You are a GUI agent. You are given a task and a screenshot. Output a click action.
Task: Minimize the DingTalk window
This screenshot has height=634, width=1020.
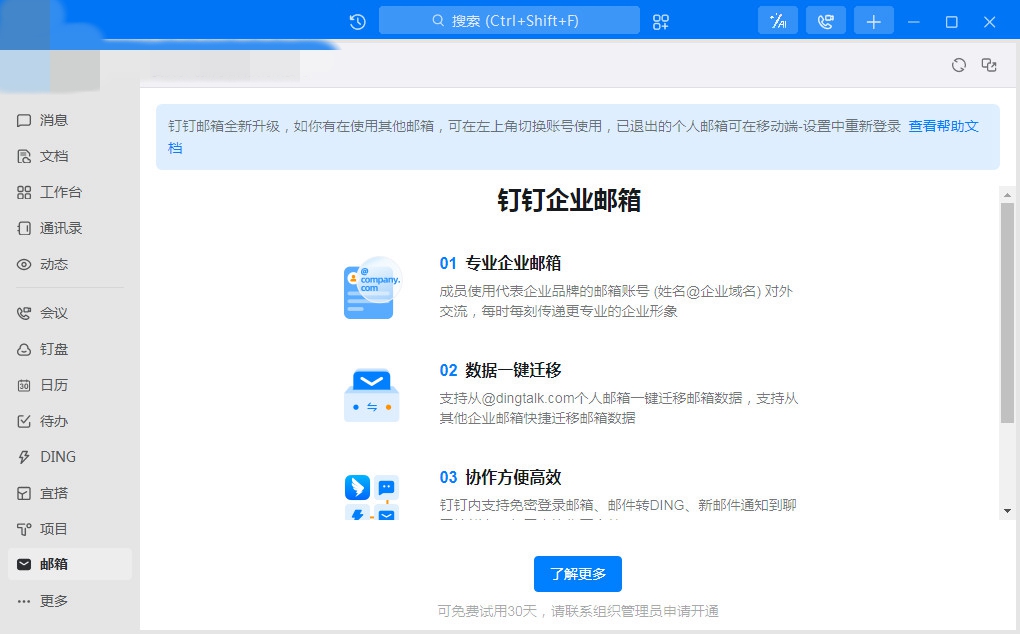click(x=913, y=21)
